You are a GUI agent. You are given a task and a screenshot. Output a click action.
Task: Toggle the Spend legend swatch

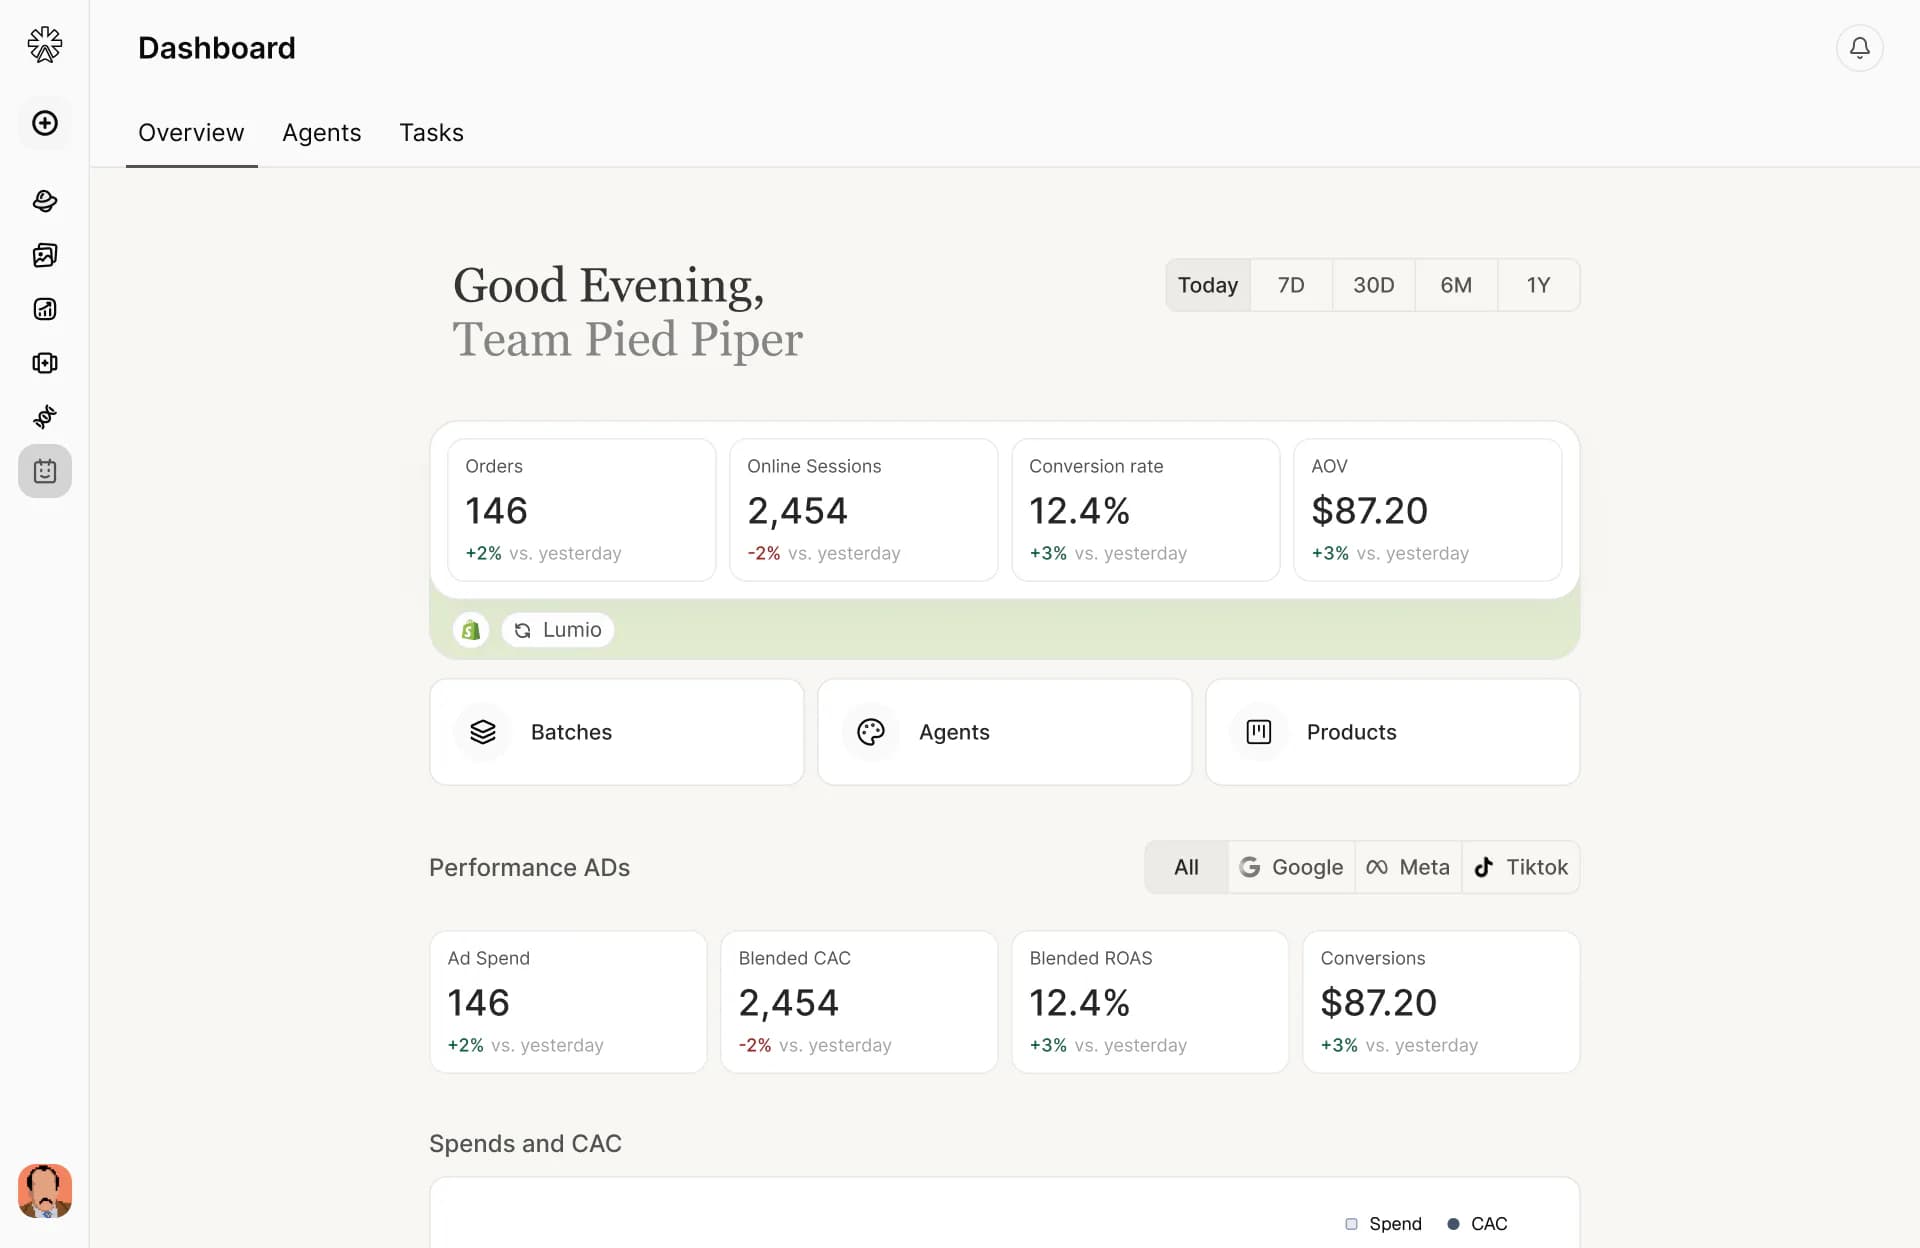pyautogui.click(x=1351, y=1224)
